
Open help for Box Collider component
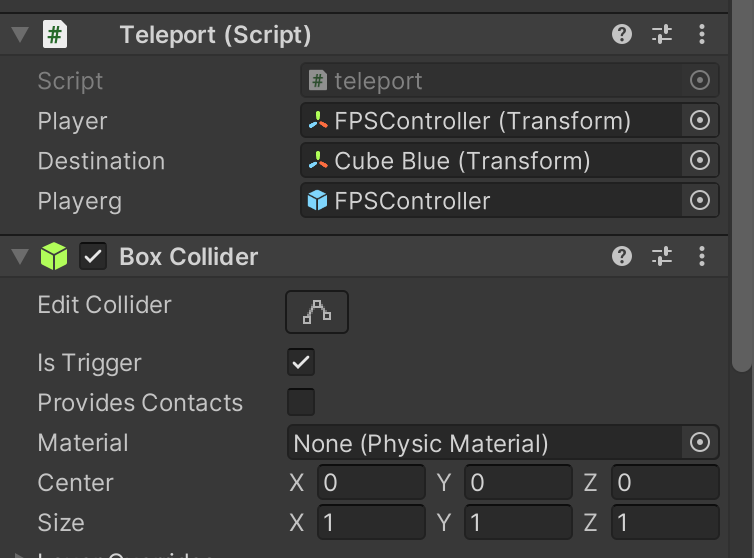(622, 257)
